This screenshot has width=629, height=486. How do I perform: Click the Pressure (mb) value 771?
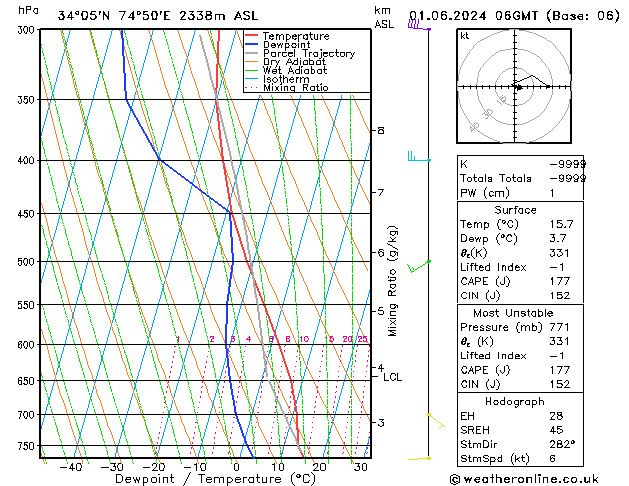tap(560, 327)
